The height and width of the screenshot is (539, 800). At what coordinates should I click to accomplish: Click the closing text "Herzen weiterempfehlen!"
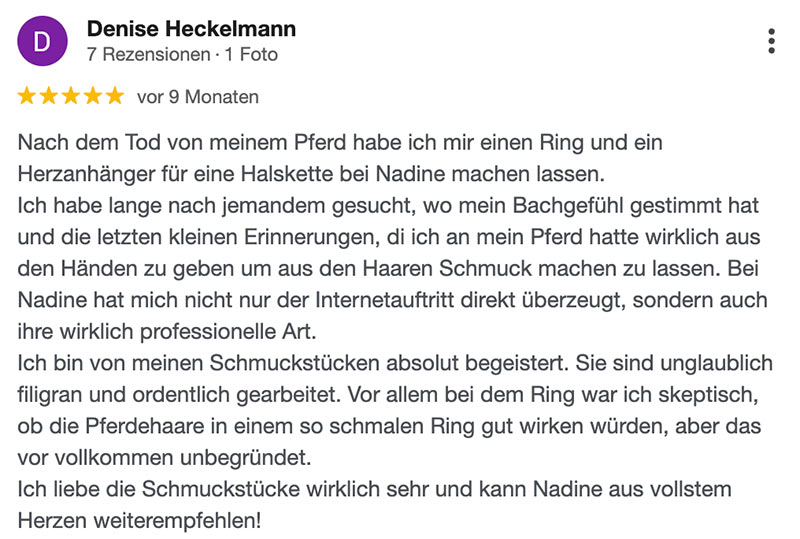[x=139, y=522]
